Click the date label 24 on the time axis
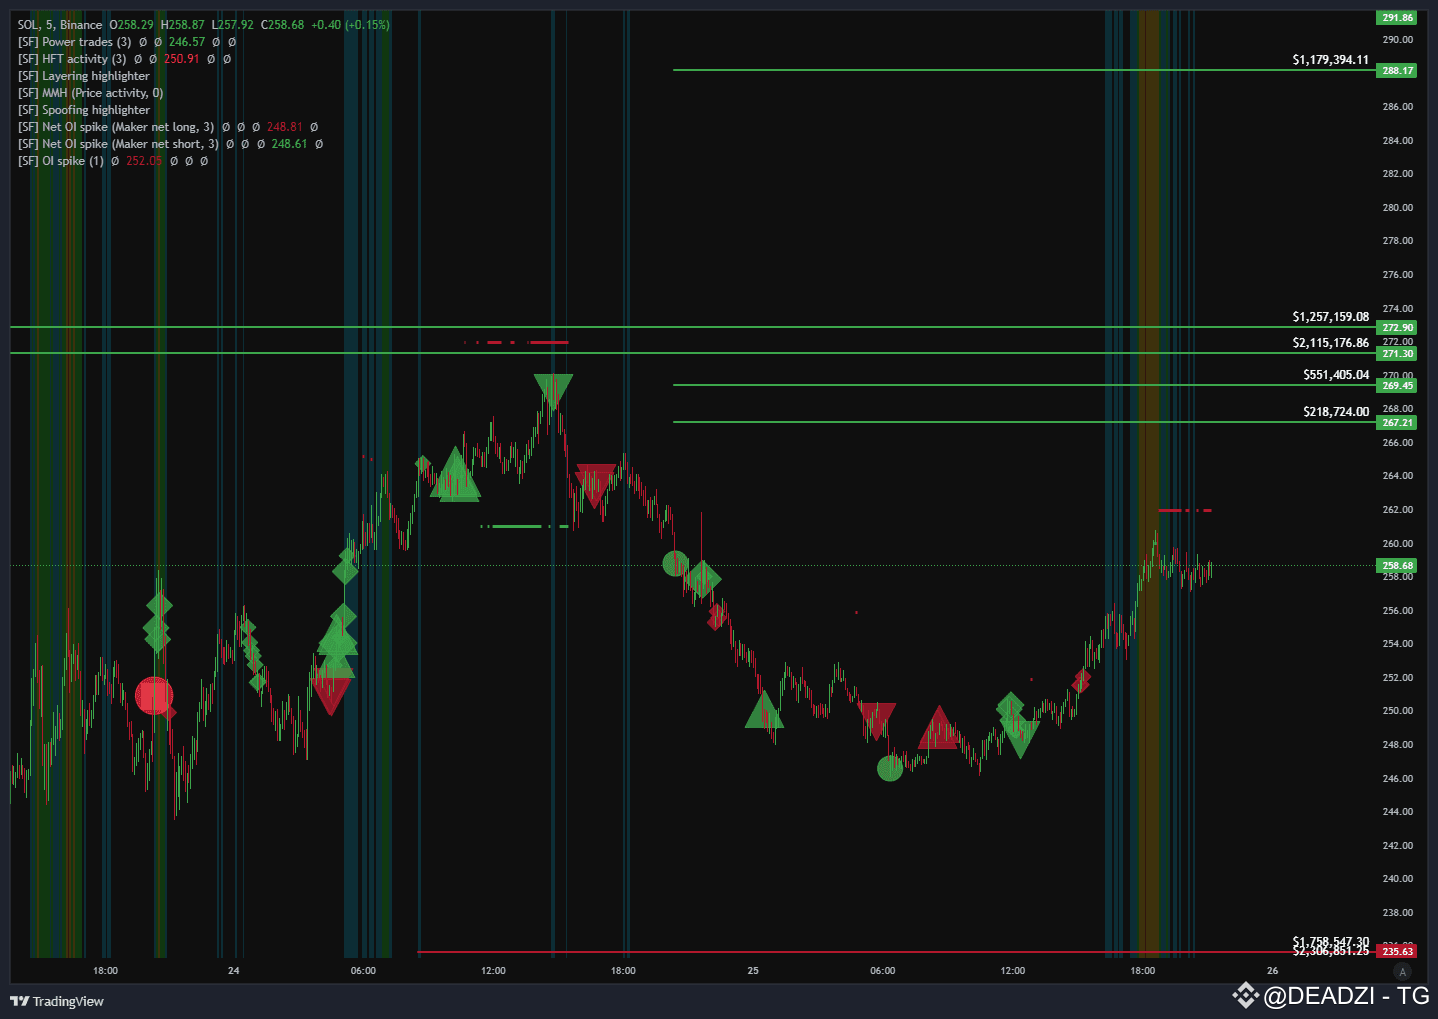The image size is (1438, 1019). 233,970
